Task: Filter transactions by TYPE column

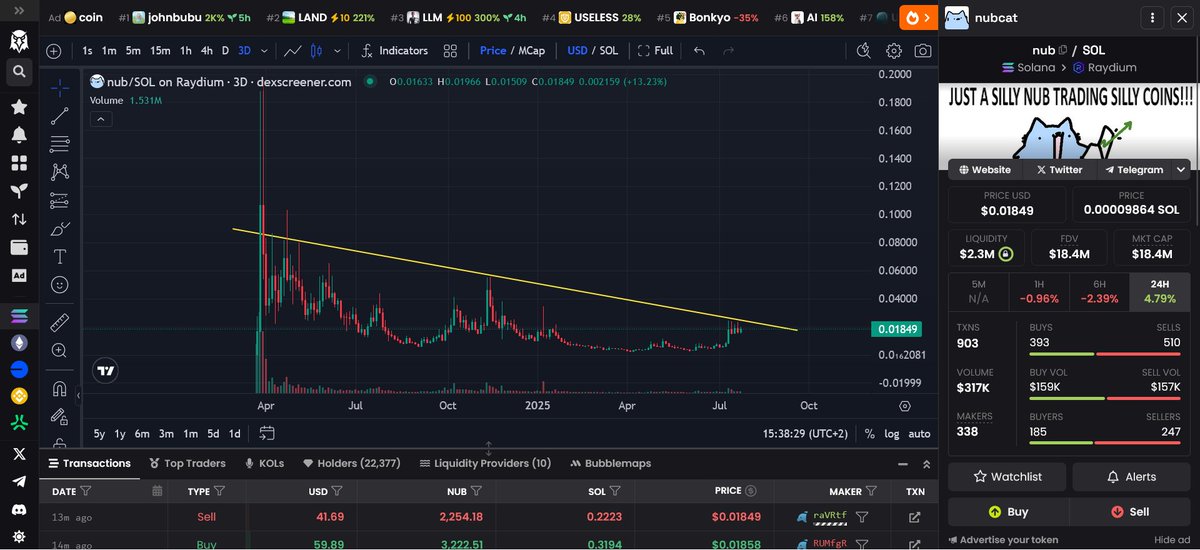Action: click(219, 491)
